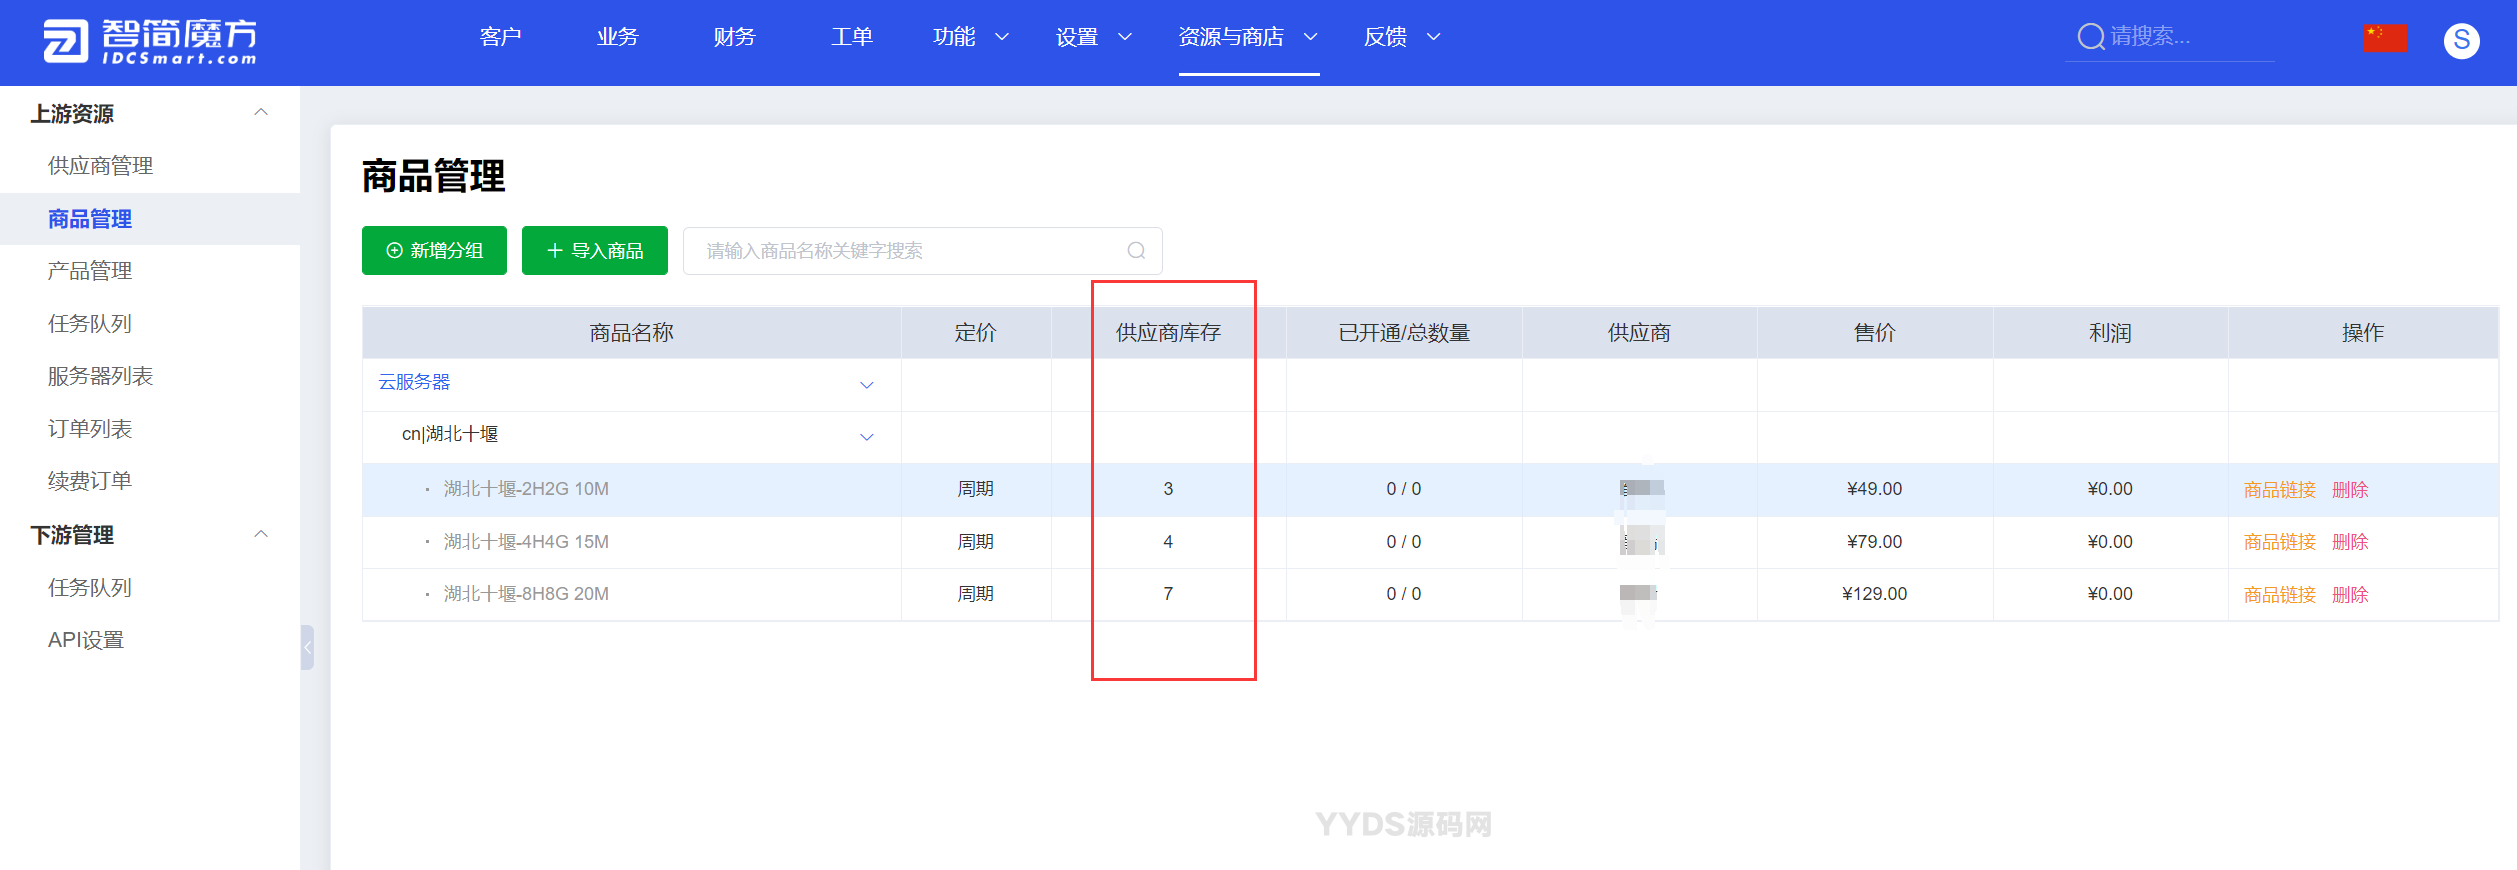Collapse the 云服务器 group row chevron
Screen dimensions: 2517x870
[x=867, y=384]
